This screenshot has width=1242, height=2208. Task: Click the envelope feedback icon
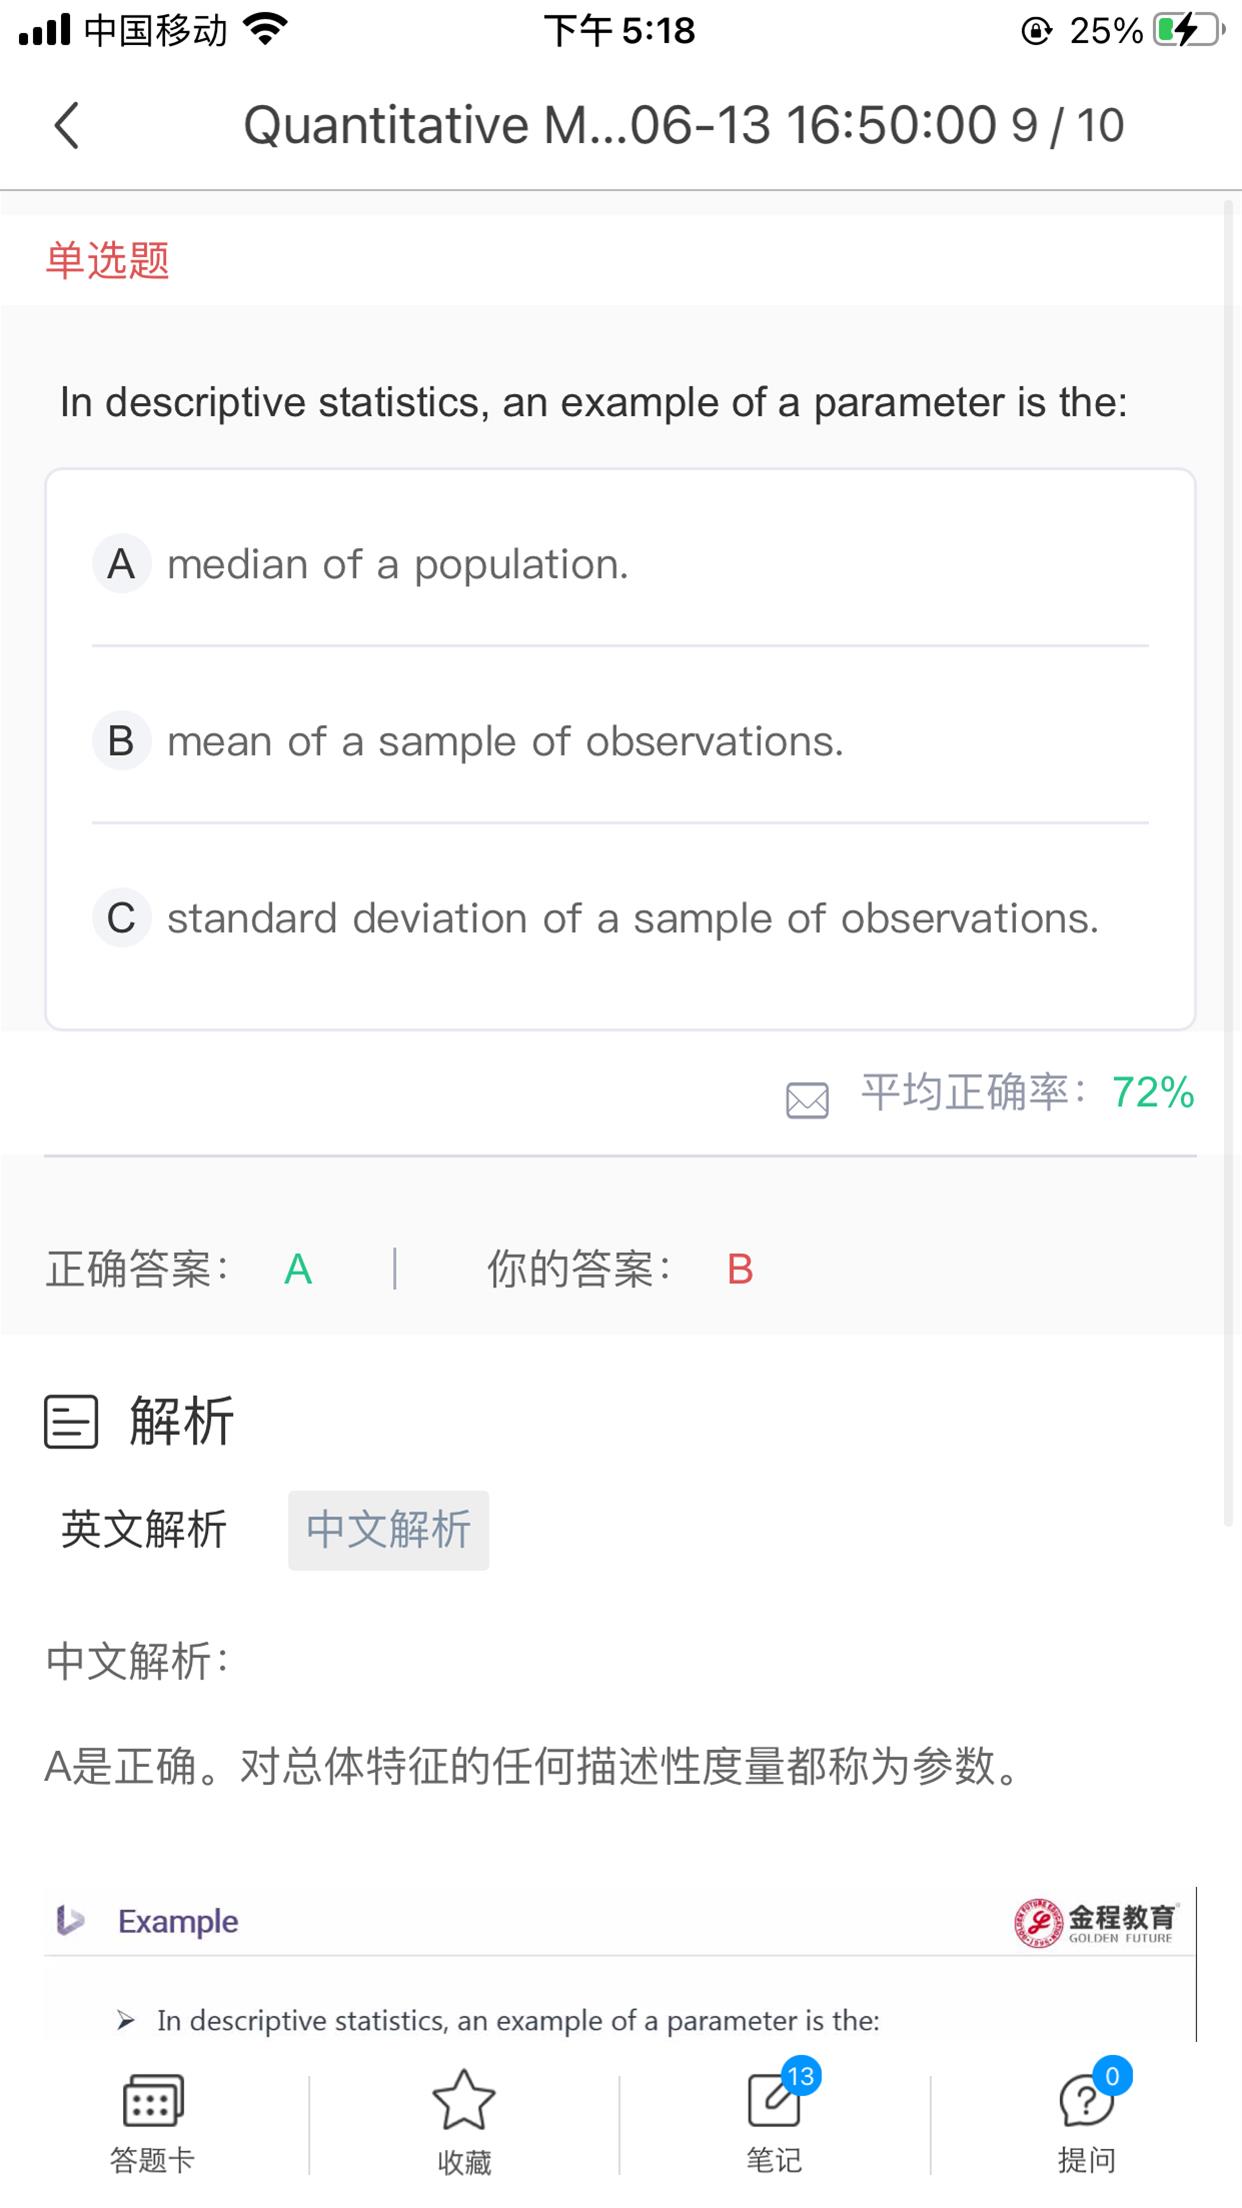point(807,1100)
